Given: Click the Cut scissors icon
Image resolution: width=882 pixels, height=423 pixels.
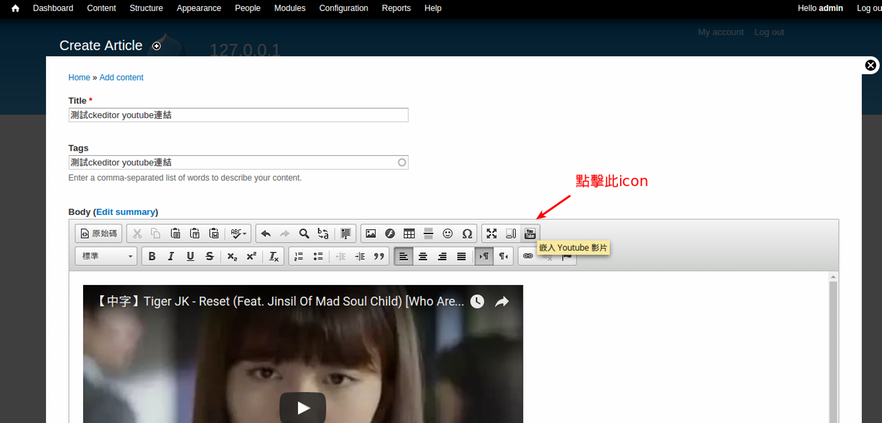Looking at the screenshot, I should (137, 233).
